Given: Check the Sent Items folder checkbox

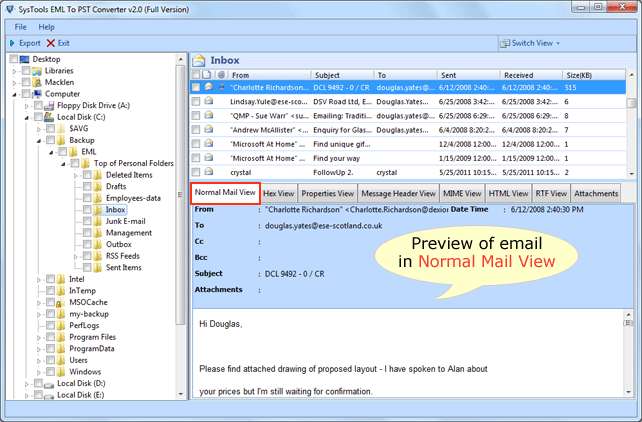Looking at the screenshot, I should click(x=87, y=267).
